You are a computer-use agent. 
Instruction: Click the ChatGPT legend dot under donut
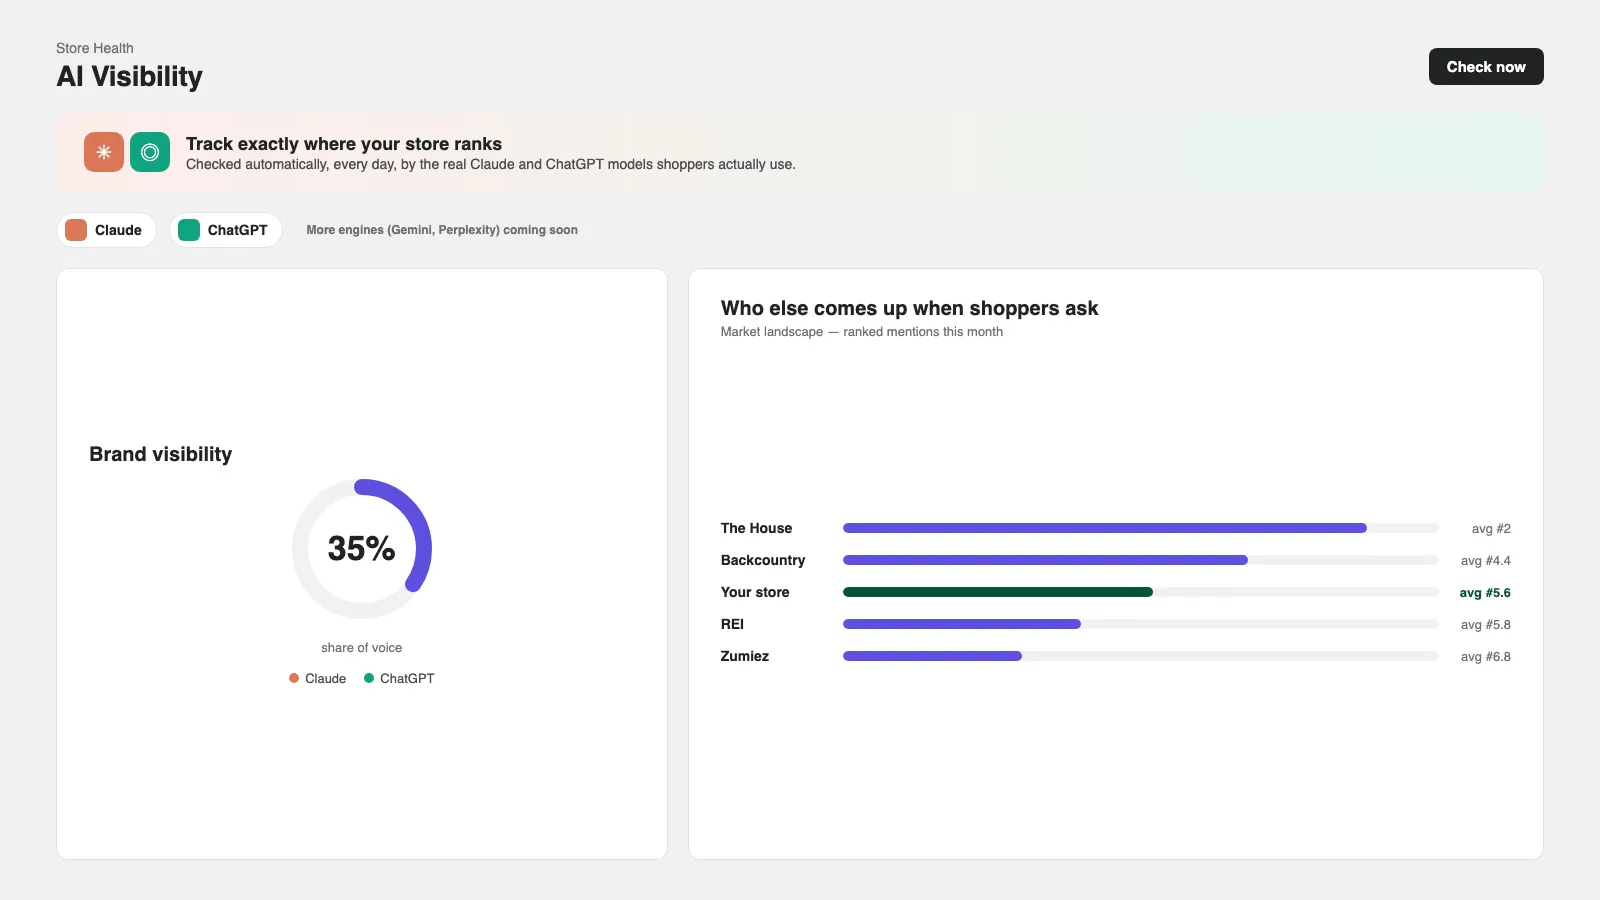point(369,678)
